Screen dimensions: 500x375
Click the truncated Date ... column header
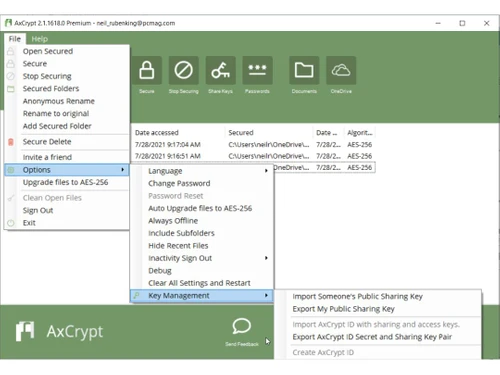click(329, 133)
